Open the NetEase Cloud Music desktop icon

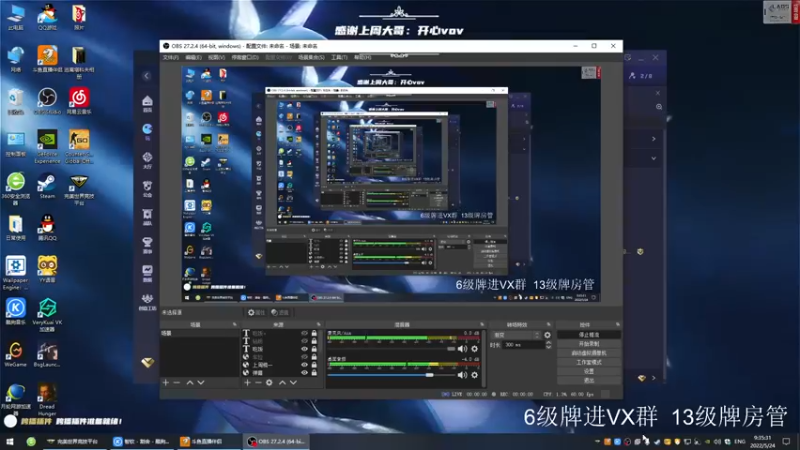click(x=79, y=100)
